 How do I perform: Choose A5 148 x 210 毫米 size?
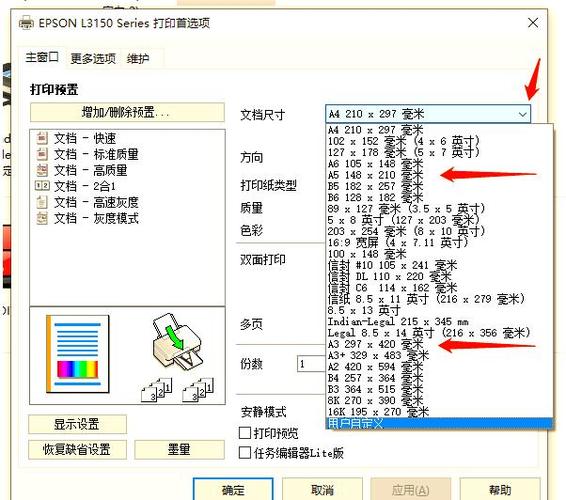pos(439,175)
